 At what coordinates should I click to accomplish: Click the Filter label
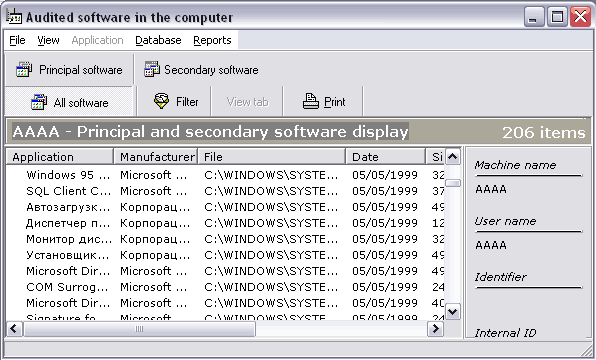(x=187, y=102)
